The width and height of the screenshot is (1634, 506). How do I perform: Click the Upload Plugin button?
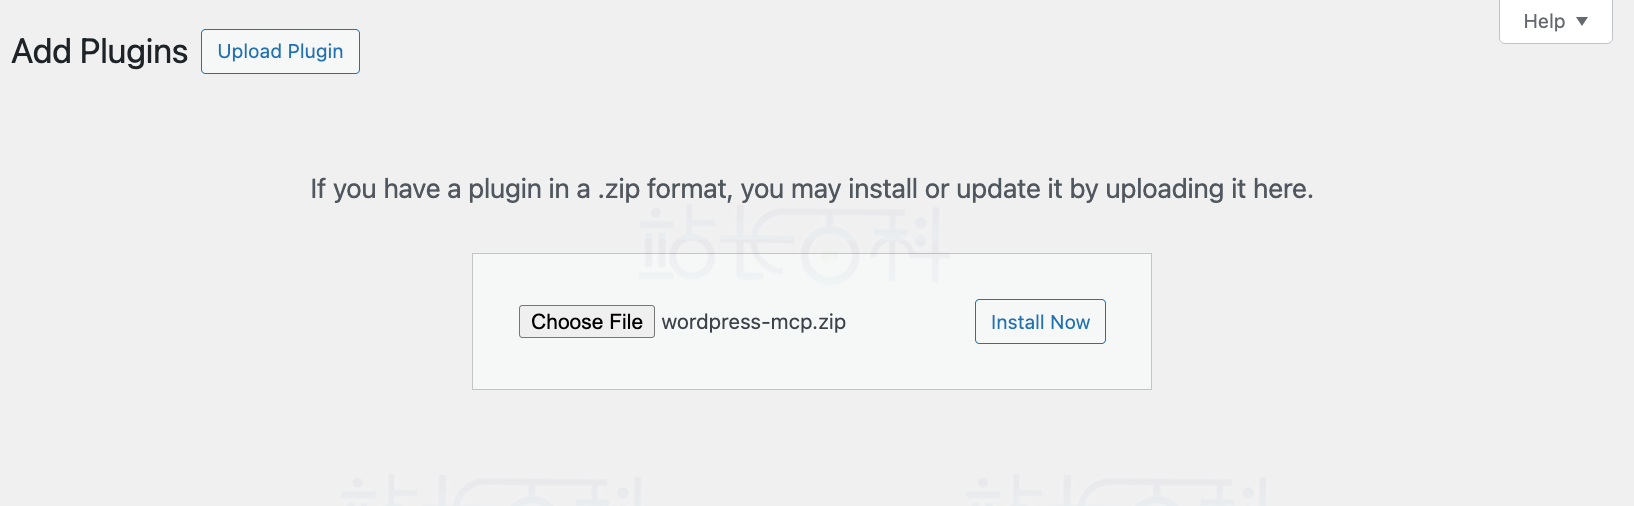[x=280, y=52]
